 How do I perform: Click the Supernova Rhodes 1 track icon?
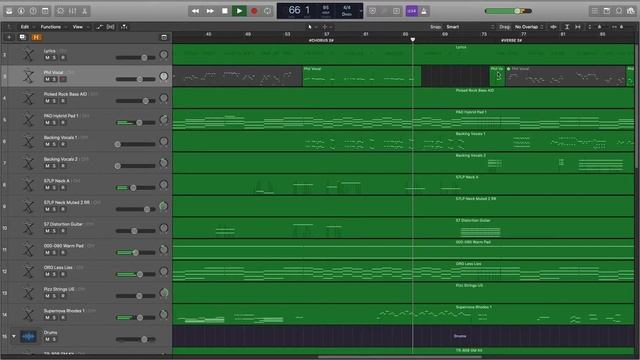click(x=28, y=314)
